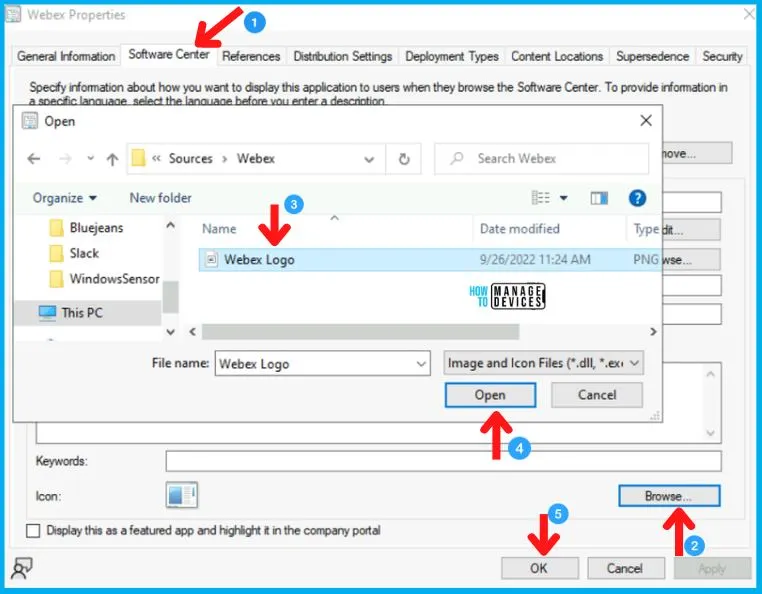The width and height of the screenshot is (762, 594).
Task: Click Browse next to Icon
Action: click(669, 496)
